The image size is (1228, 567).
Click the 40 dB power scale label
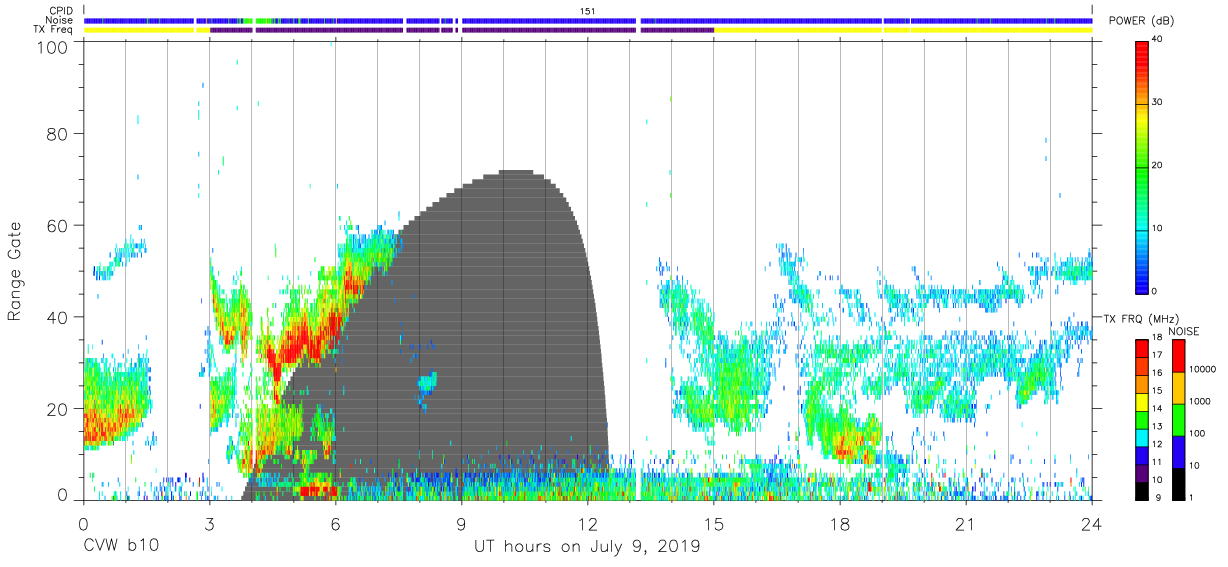click(x=1159, y=40)
